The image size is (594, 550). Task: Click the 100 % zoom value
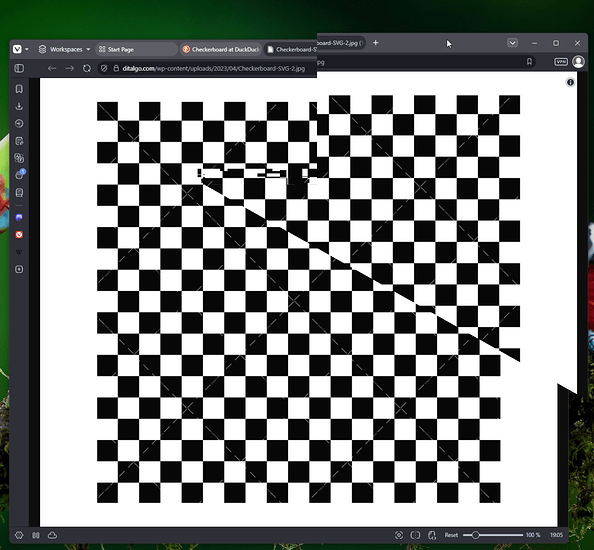click(x=533, y=535)
